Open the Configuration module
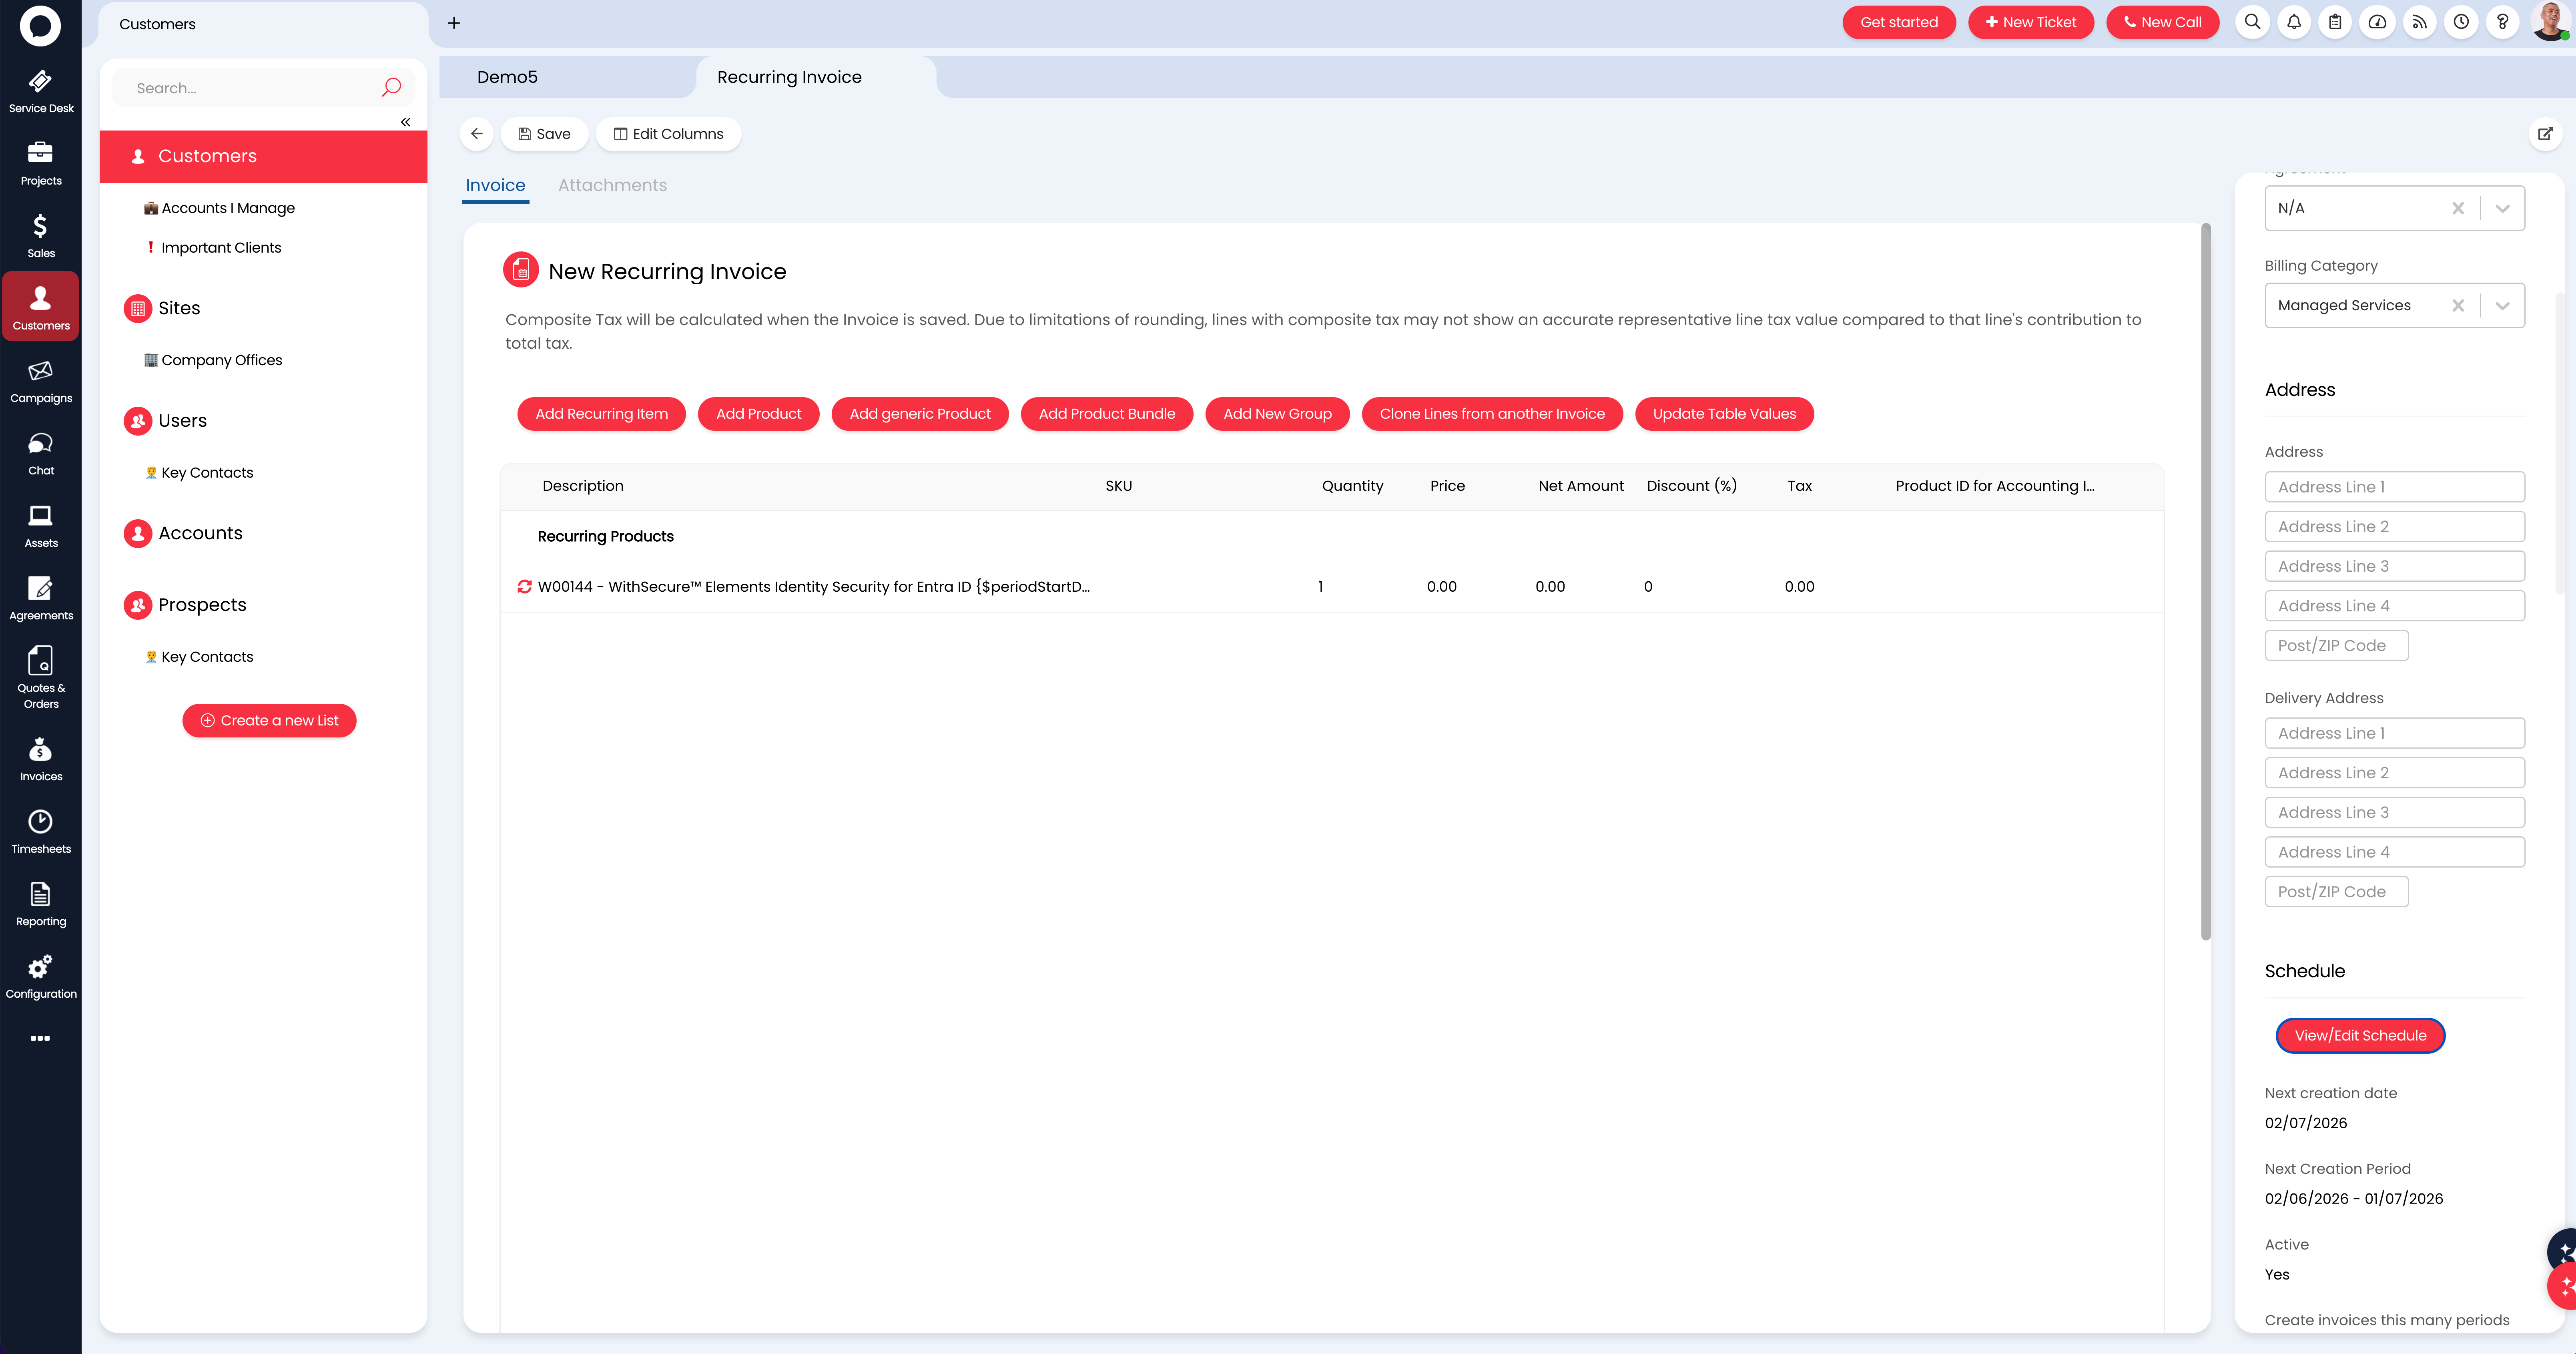The image size is (2576, 1354). (x=40, y=977)
